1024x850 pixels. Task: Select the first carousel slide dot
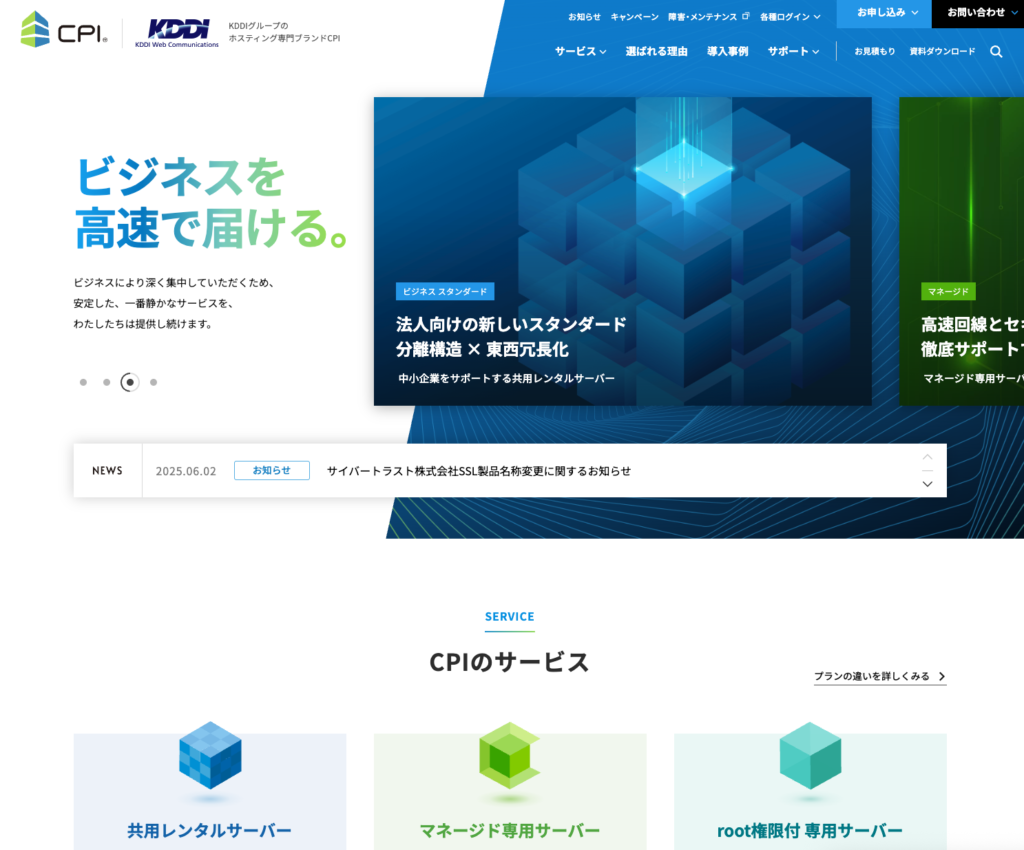tap(83, 382)
